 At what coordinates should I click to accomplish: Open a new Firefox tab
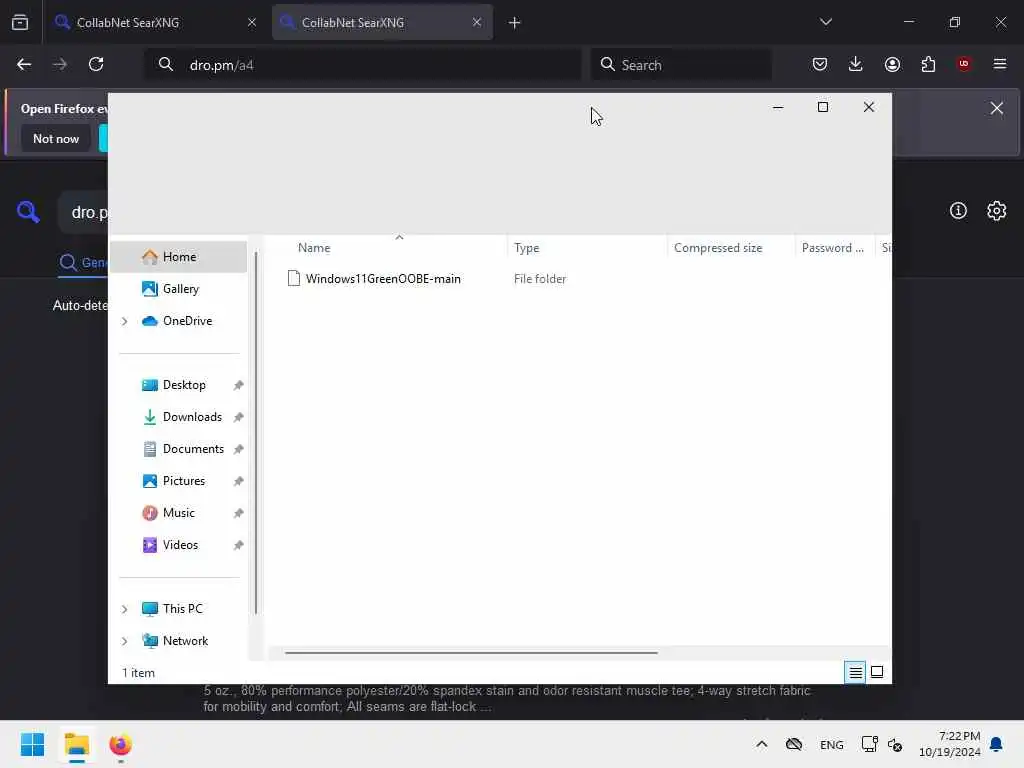[515, 23]
